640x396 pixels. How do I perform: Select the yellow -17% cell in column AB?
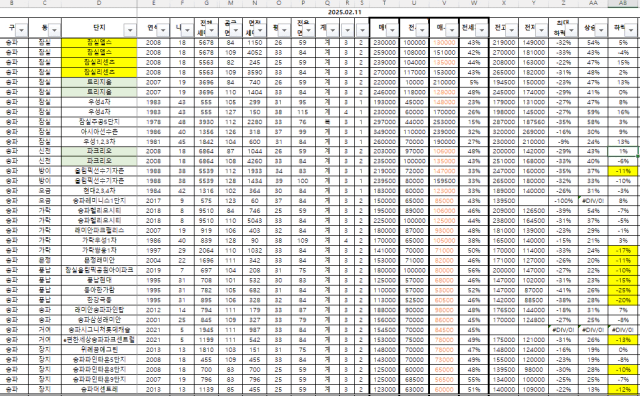point(623,250)
